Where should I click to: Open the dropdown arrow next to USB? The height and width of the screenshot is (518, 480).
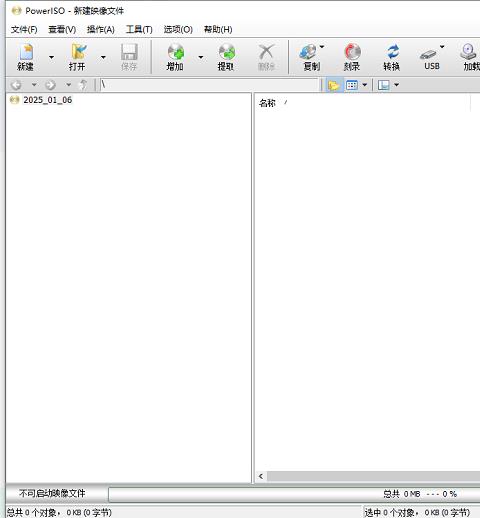[442, 47]
